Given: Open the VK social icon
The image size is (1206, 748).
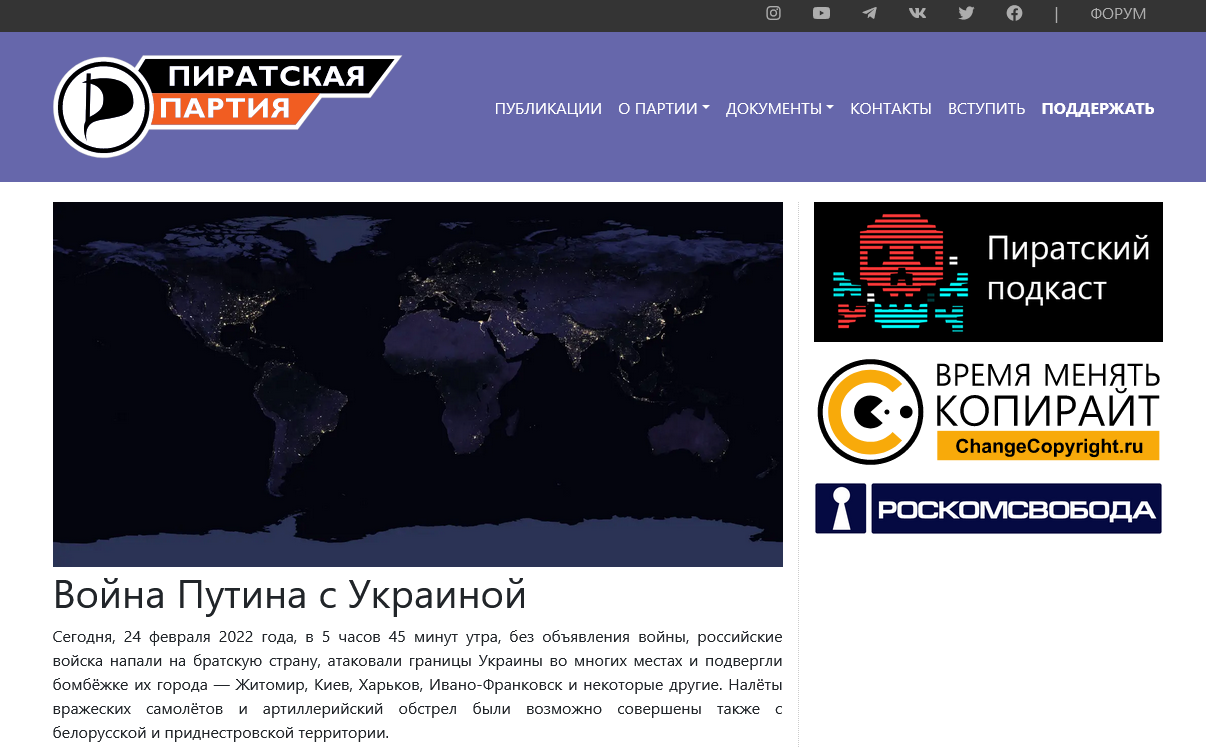Looking at the screenshot, I should pyautogui.click(x=918, y=14).
